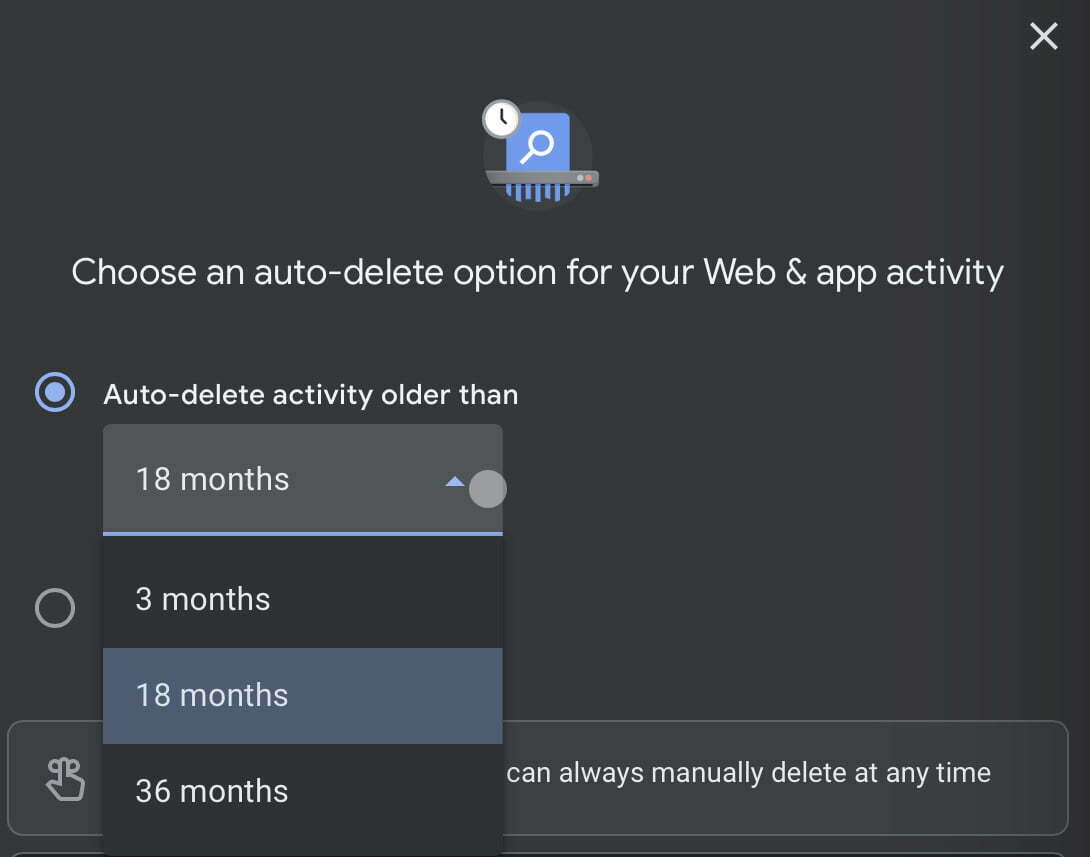Click the grey cursor circle on the dropdown
1090x857 pixels.
pos(488,489)
